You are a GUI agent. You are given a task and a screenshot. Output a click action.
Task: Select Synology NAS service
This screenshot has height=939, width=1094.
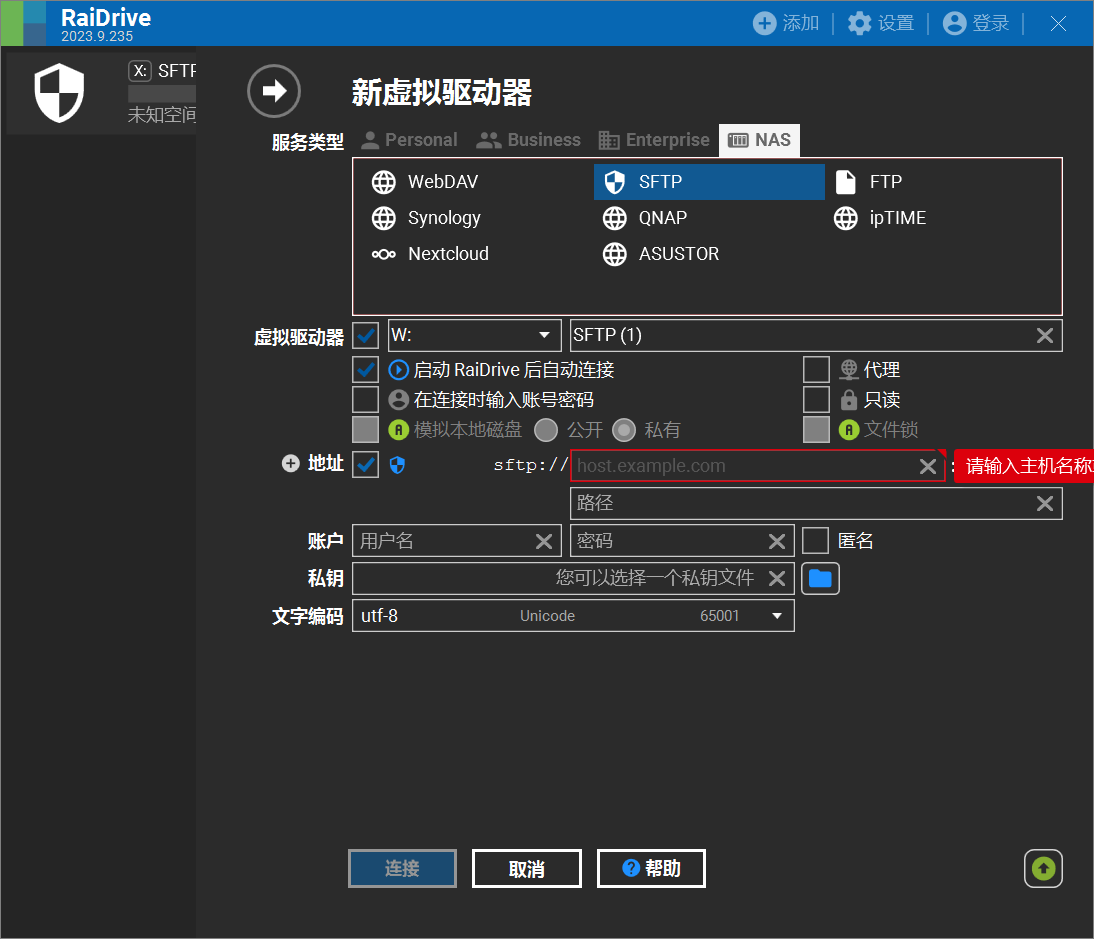[426, 218]
